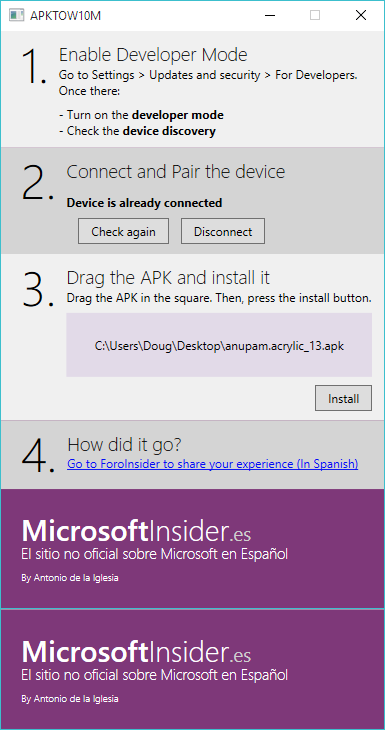Click the large step number 4
This screenshot has height=730, width=385.
(x=38, y=455)
